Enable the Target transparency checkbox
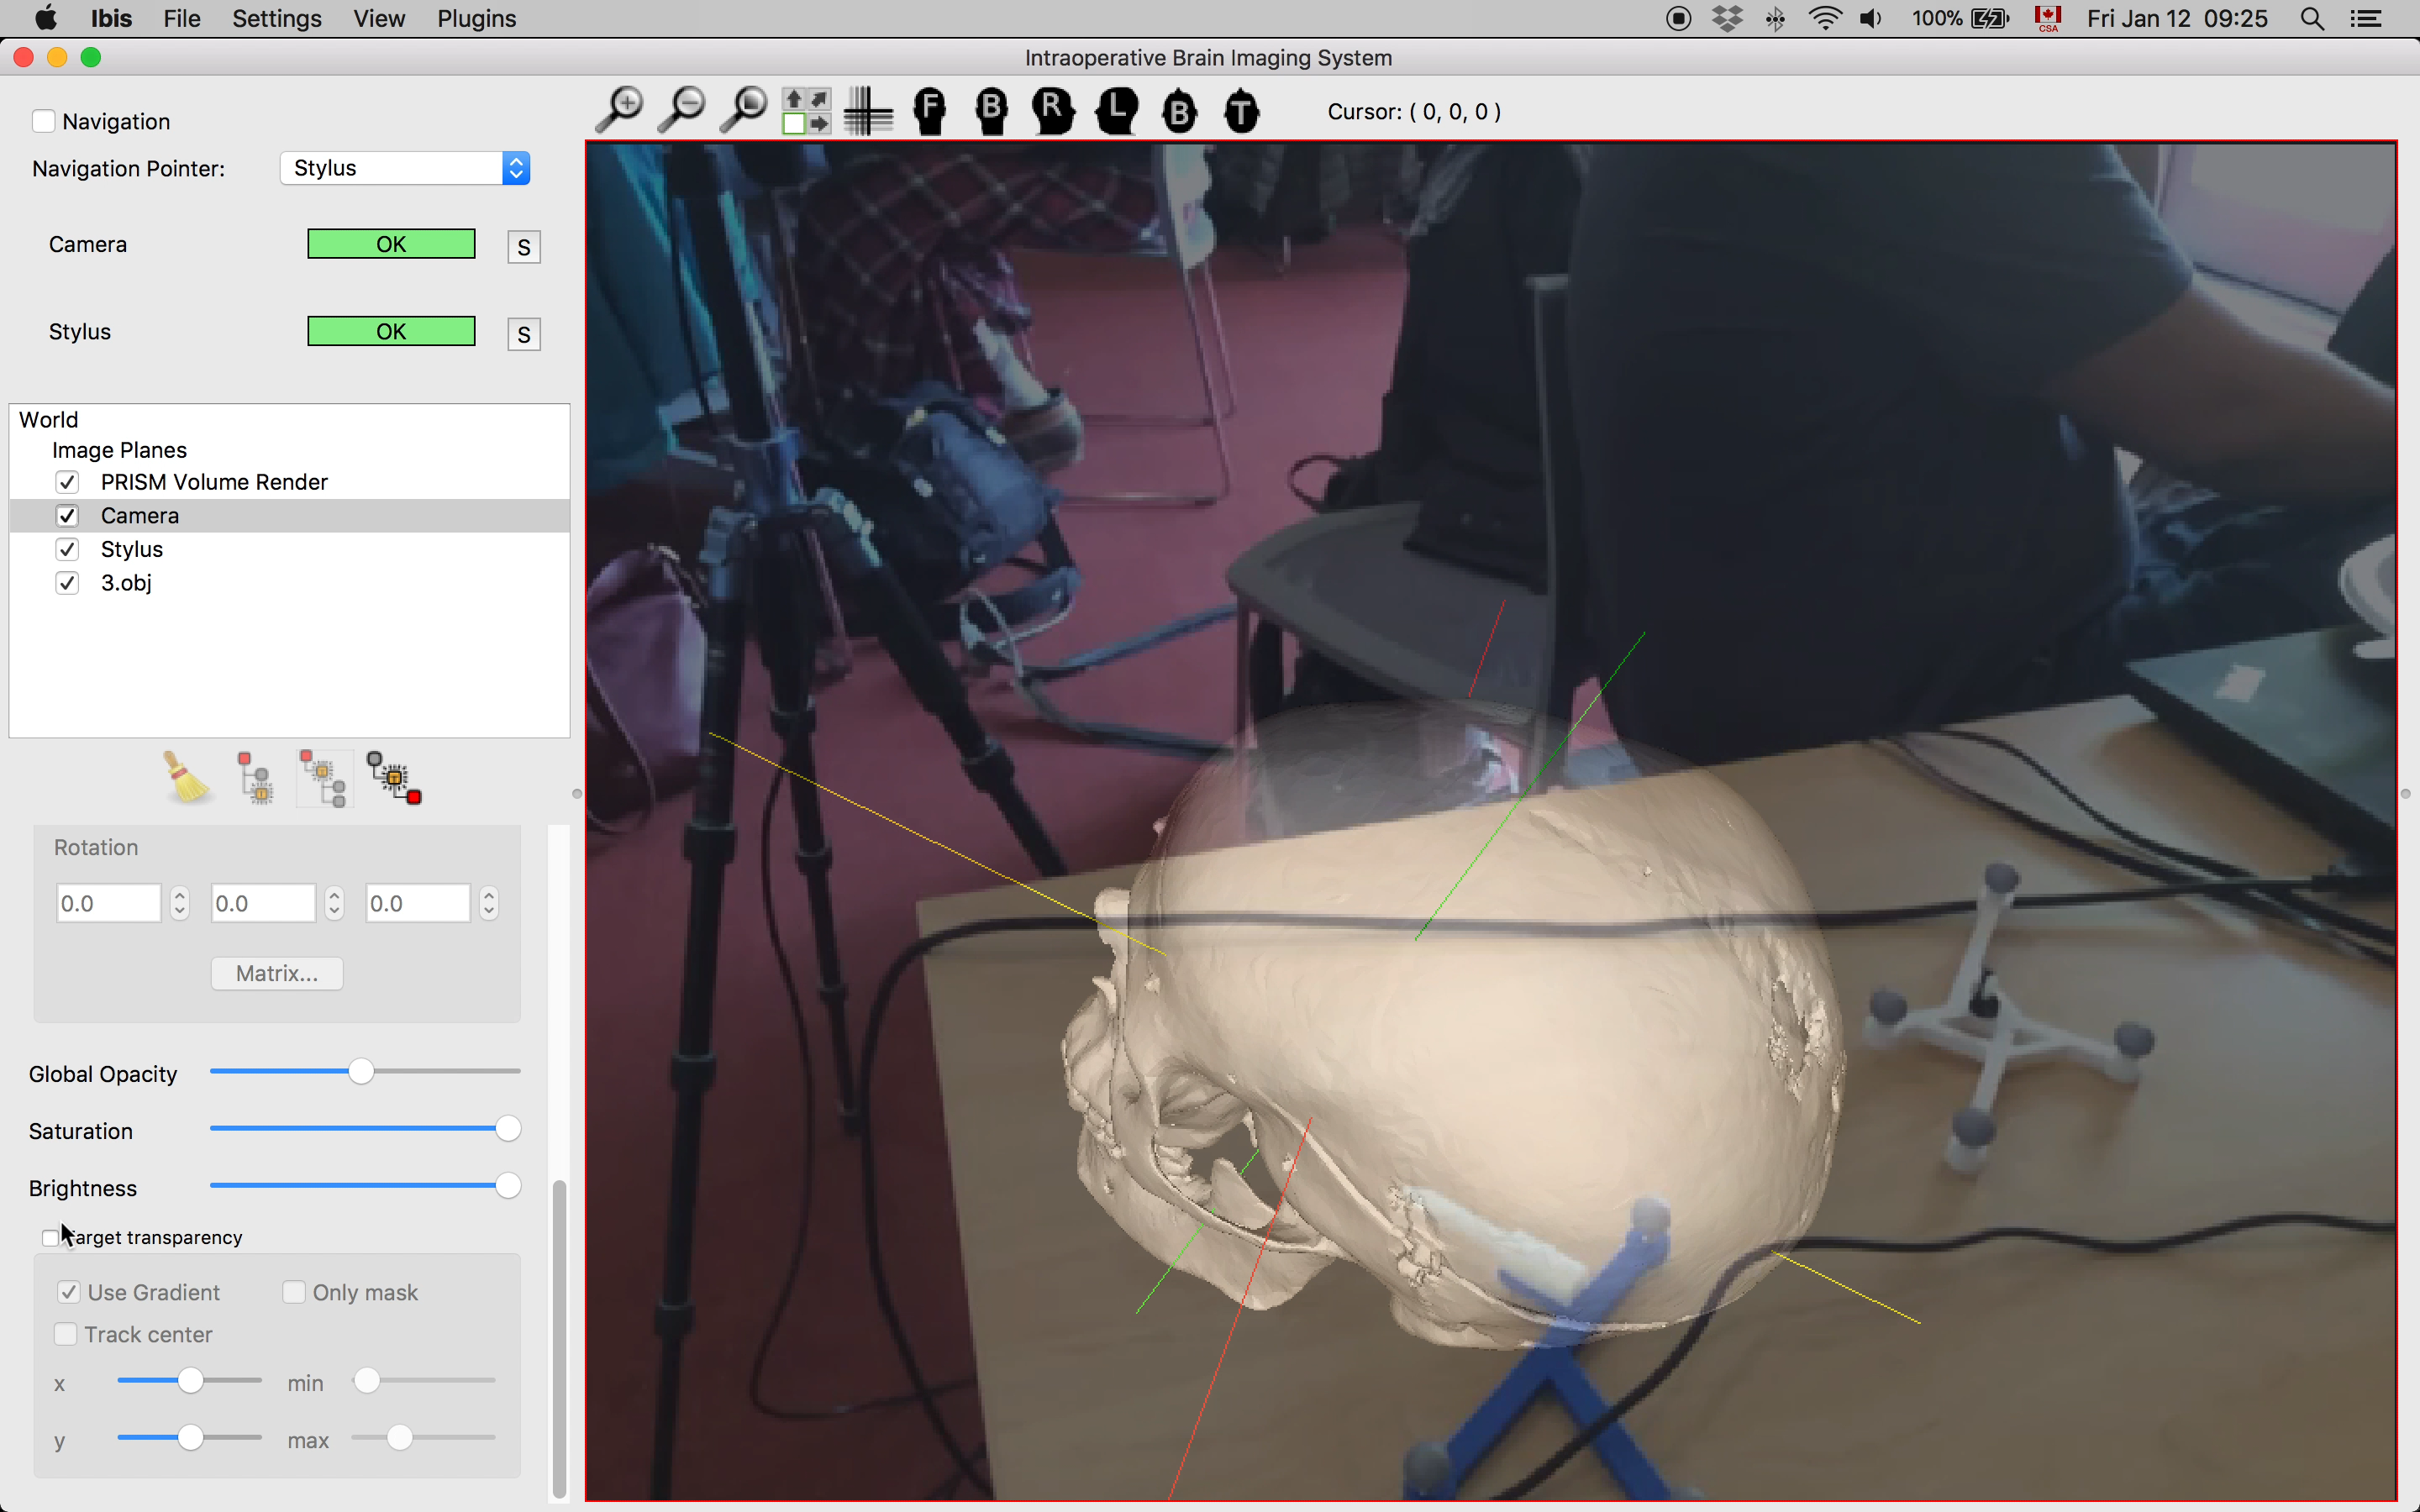2420x1512 pixels. click(50, 1236)
